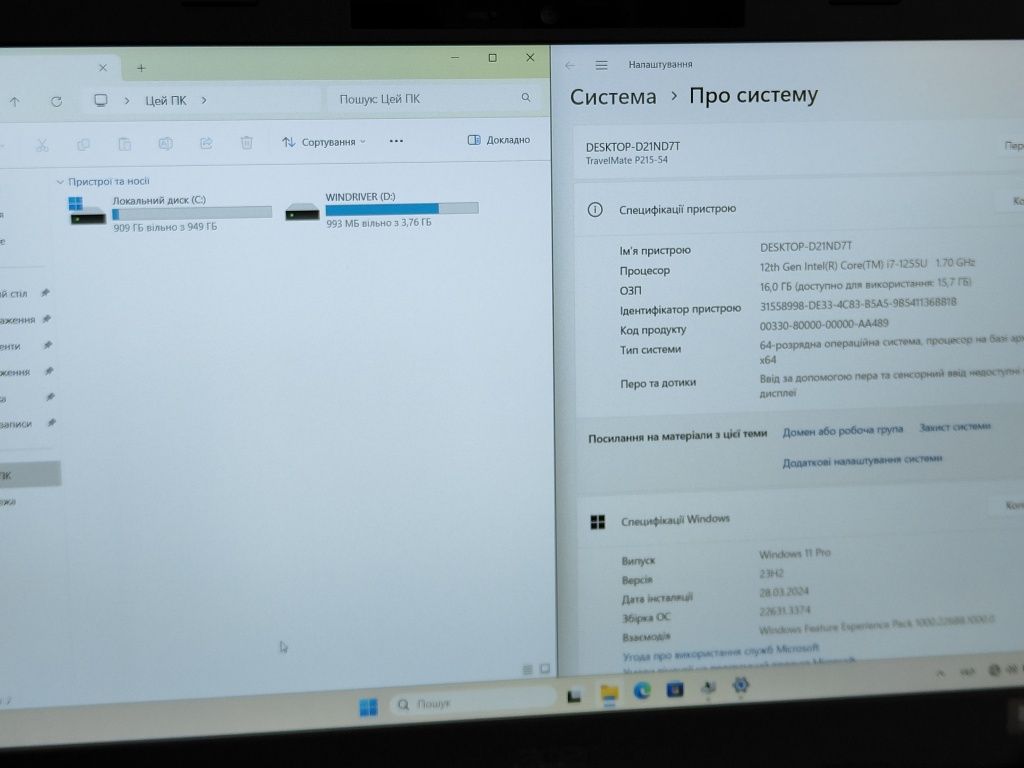
Task: Select the 16,0 ГБ RAM value
Action: [865, 284]
